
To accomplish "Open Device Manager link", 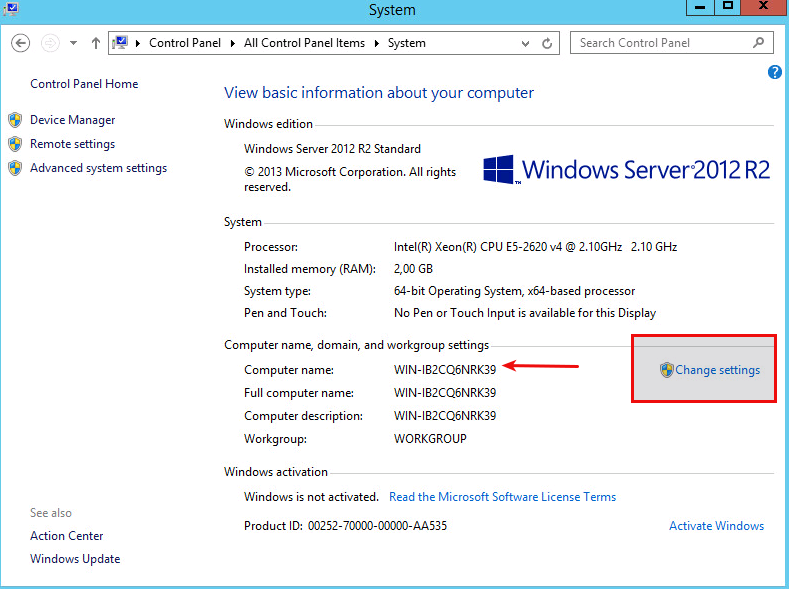I will tap(72, 120).
